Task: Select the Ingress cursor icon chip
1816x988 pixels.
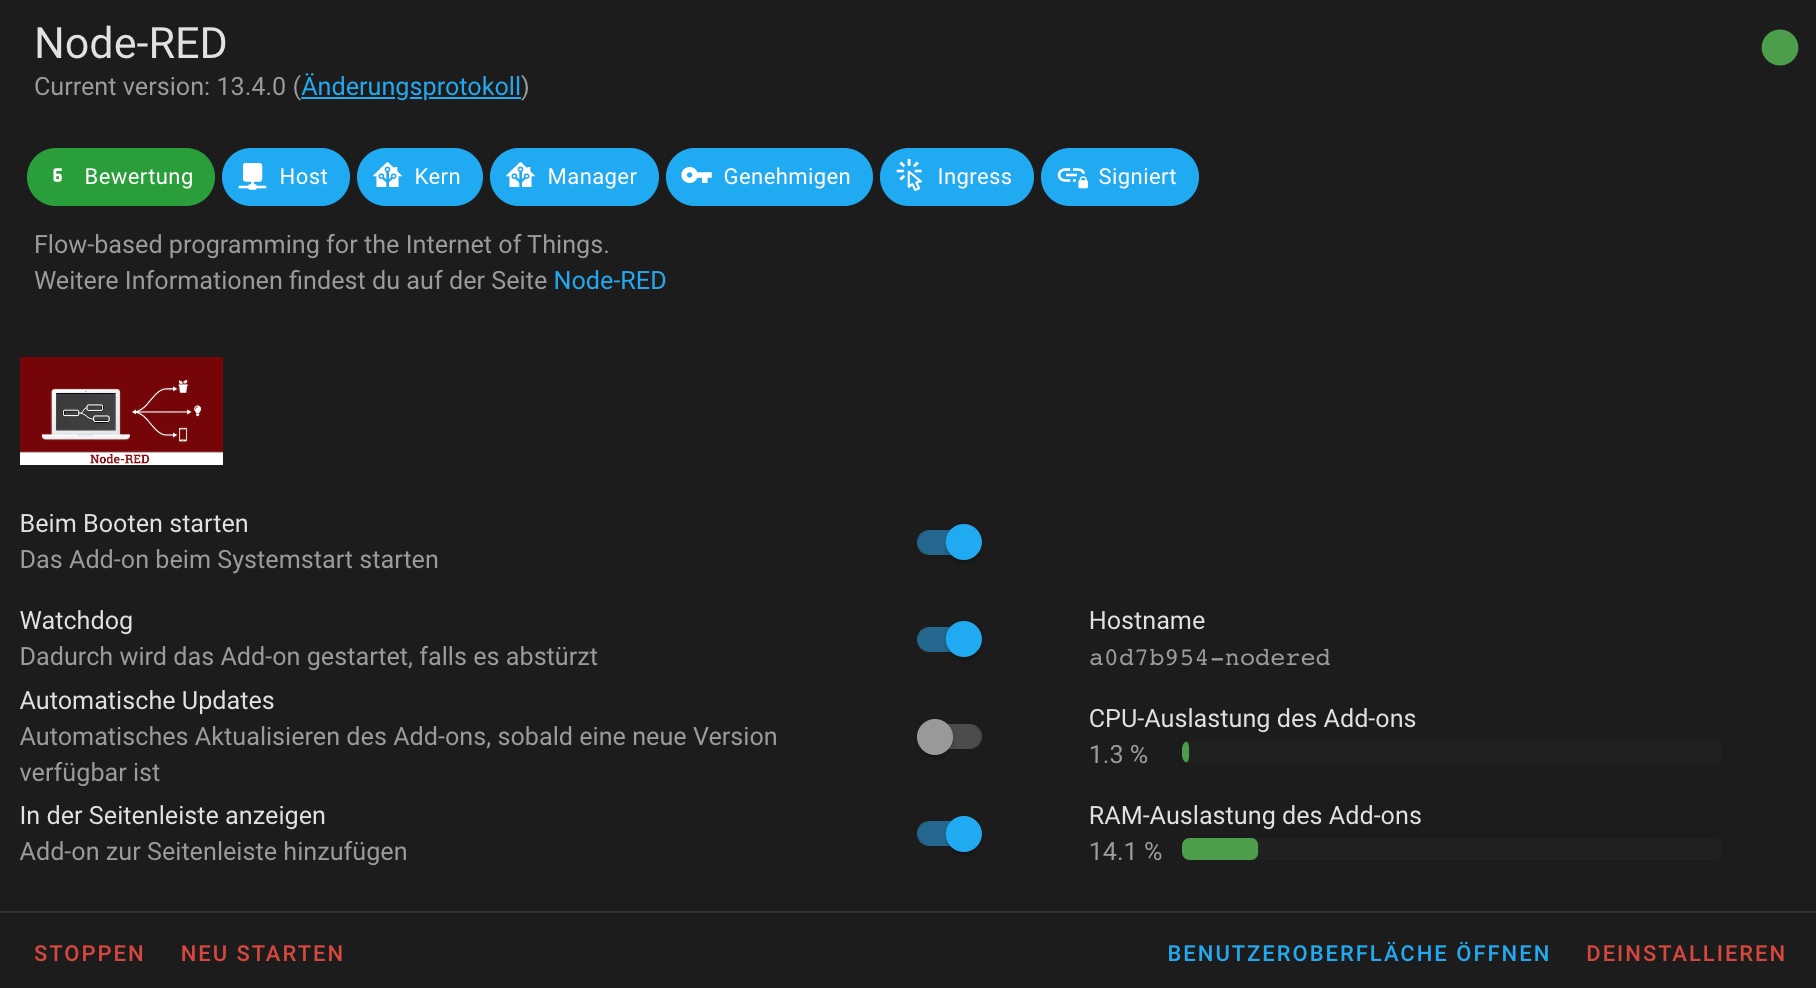Action: click(x=911, y=177)
